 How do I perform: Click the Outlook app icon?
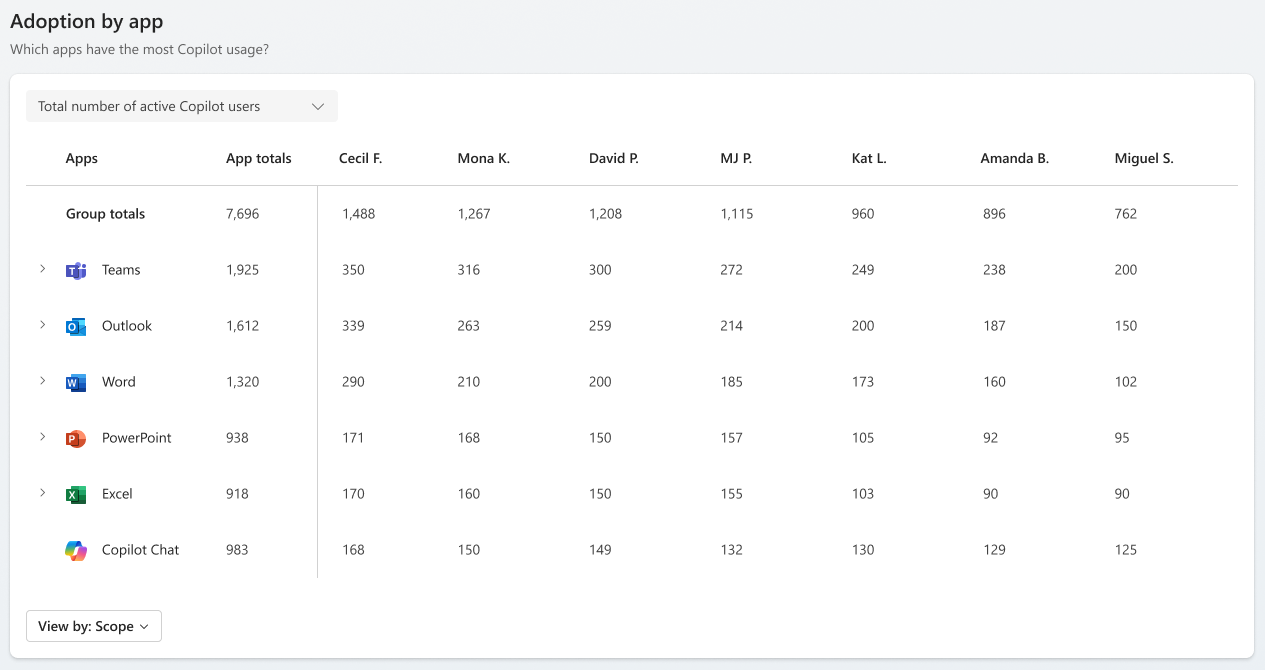76,326
